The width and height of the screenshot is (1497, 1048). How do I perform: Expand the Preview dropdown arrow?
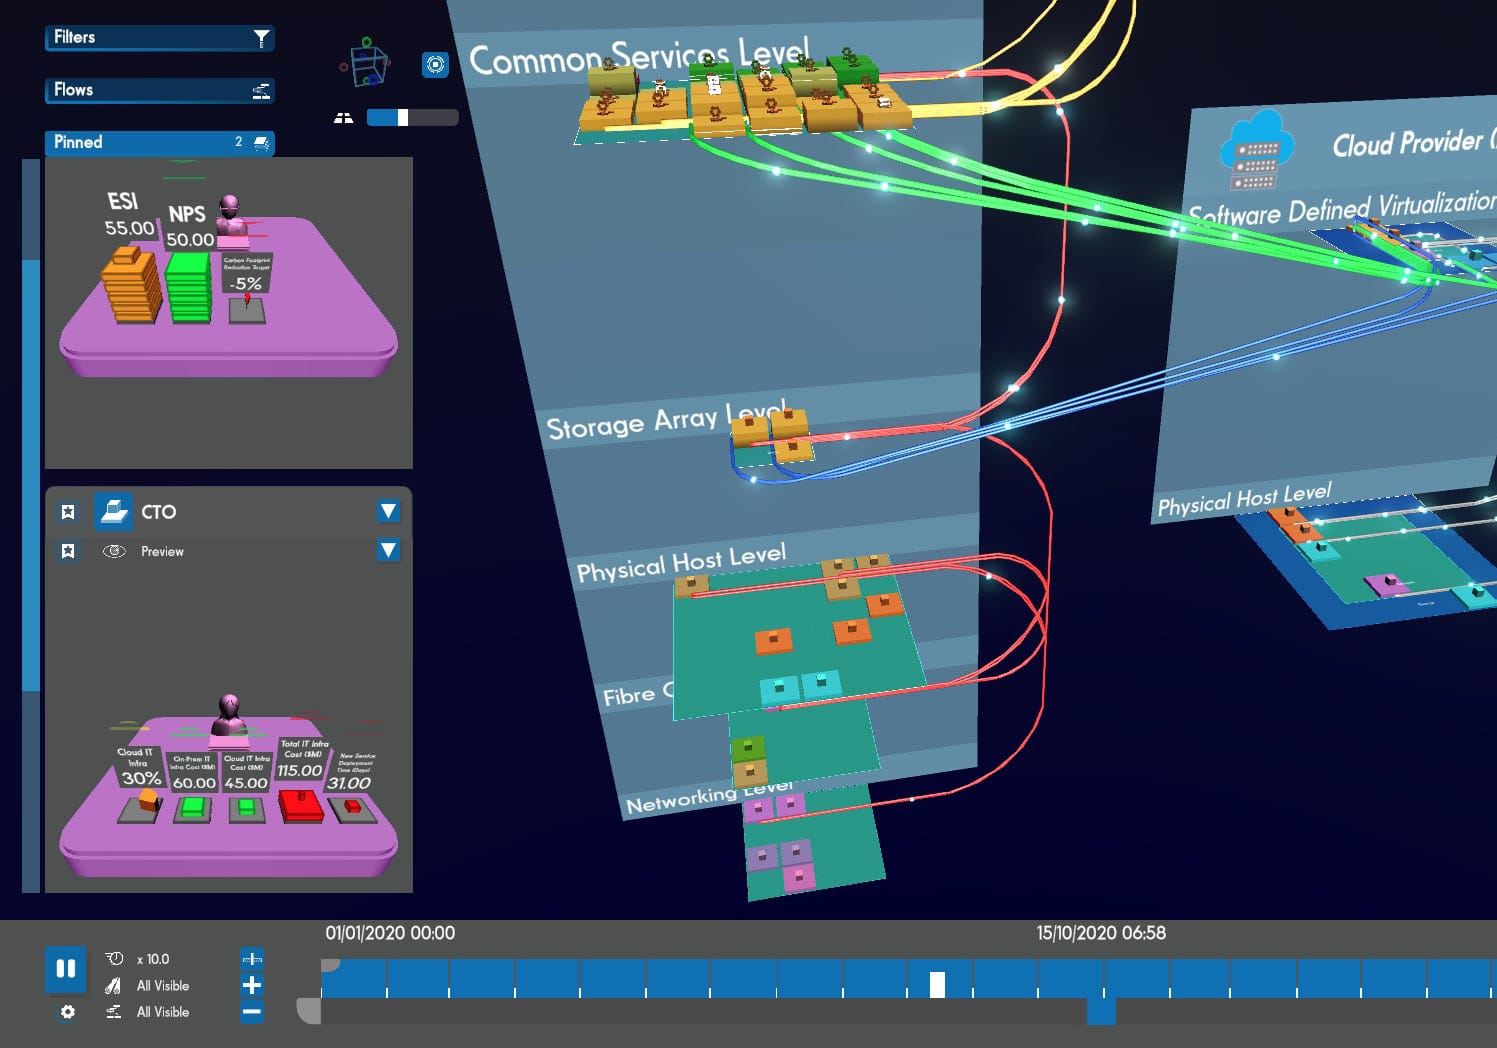pos(389,550)
